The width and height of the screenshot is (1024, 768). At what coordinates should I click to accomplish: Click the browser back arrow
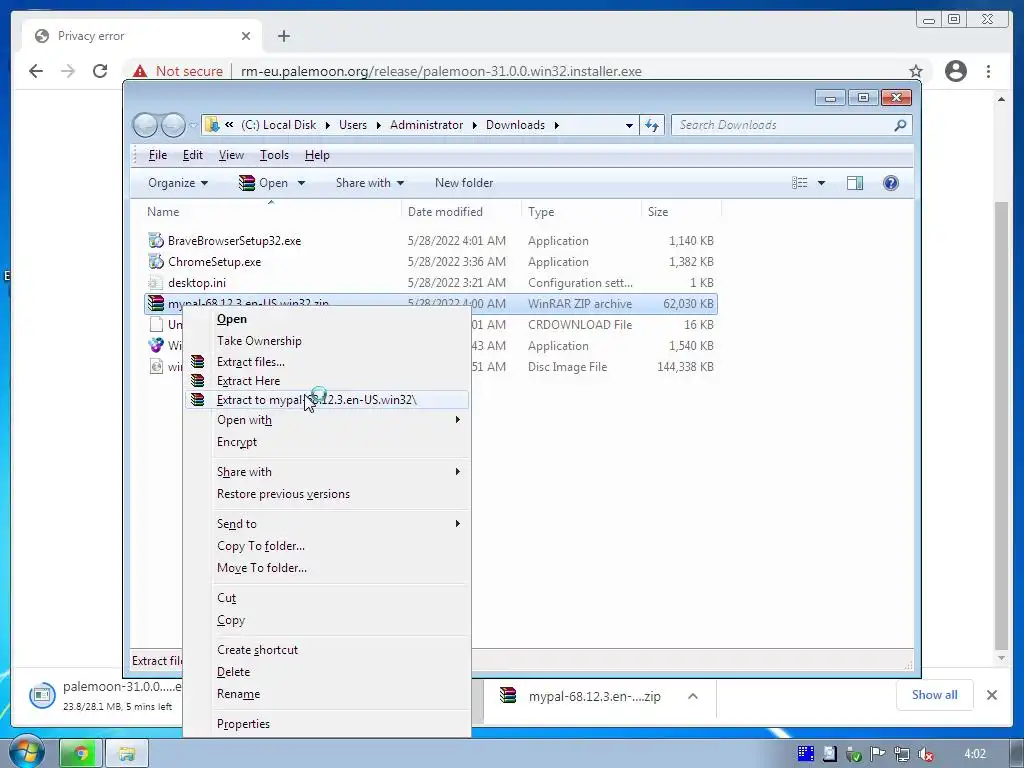(36, 71)
